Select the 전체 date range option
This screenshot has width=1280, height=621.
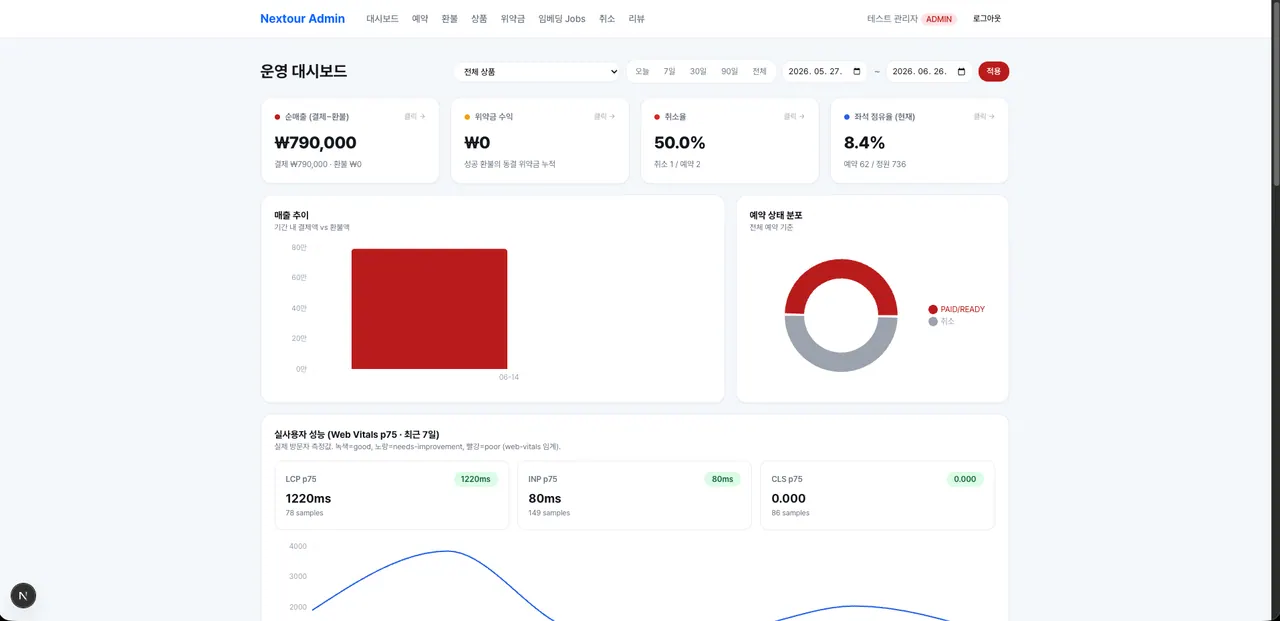pyautogui.click(x=760, y=72)
